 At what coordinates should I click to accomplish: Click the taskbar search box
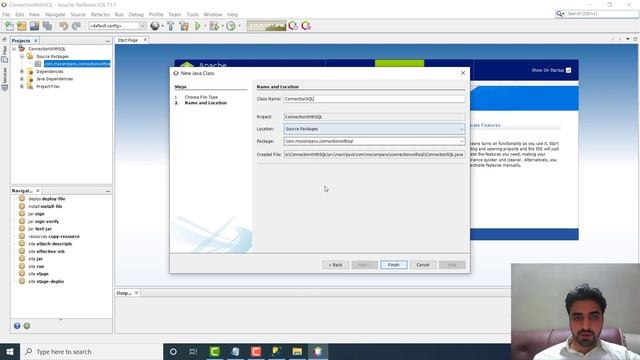(x=92, y=351)
